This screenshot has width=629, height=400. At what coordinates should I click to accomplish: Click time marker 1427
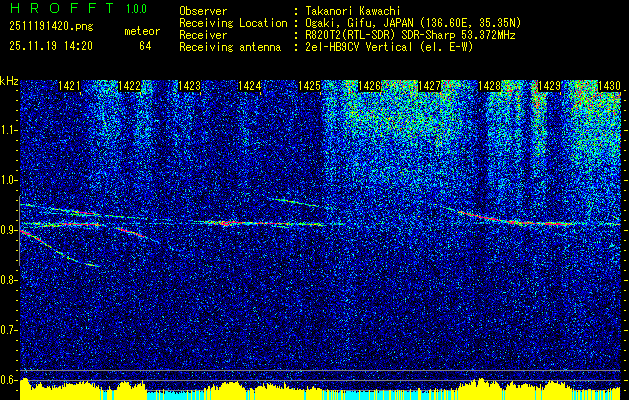point(430,86)
